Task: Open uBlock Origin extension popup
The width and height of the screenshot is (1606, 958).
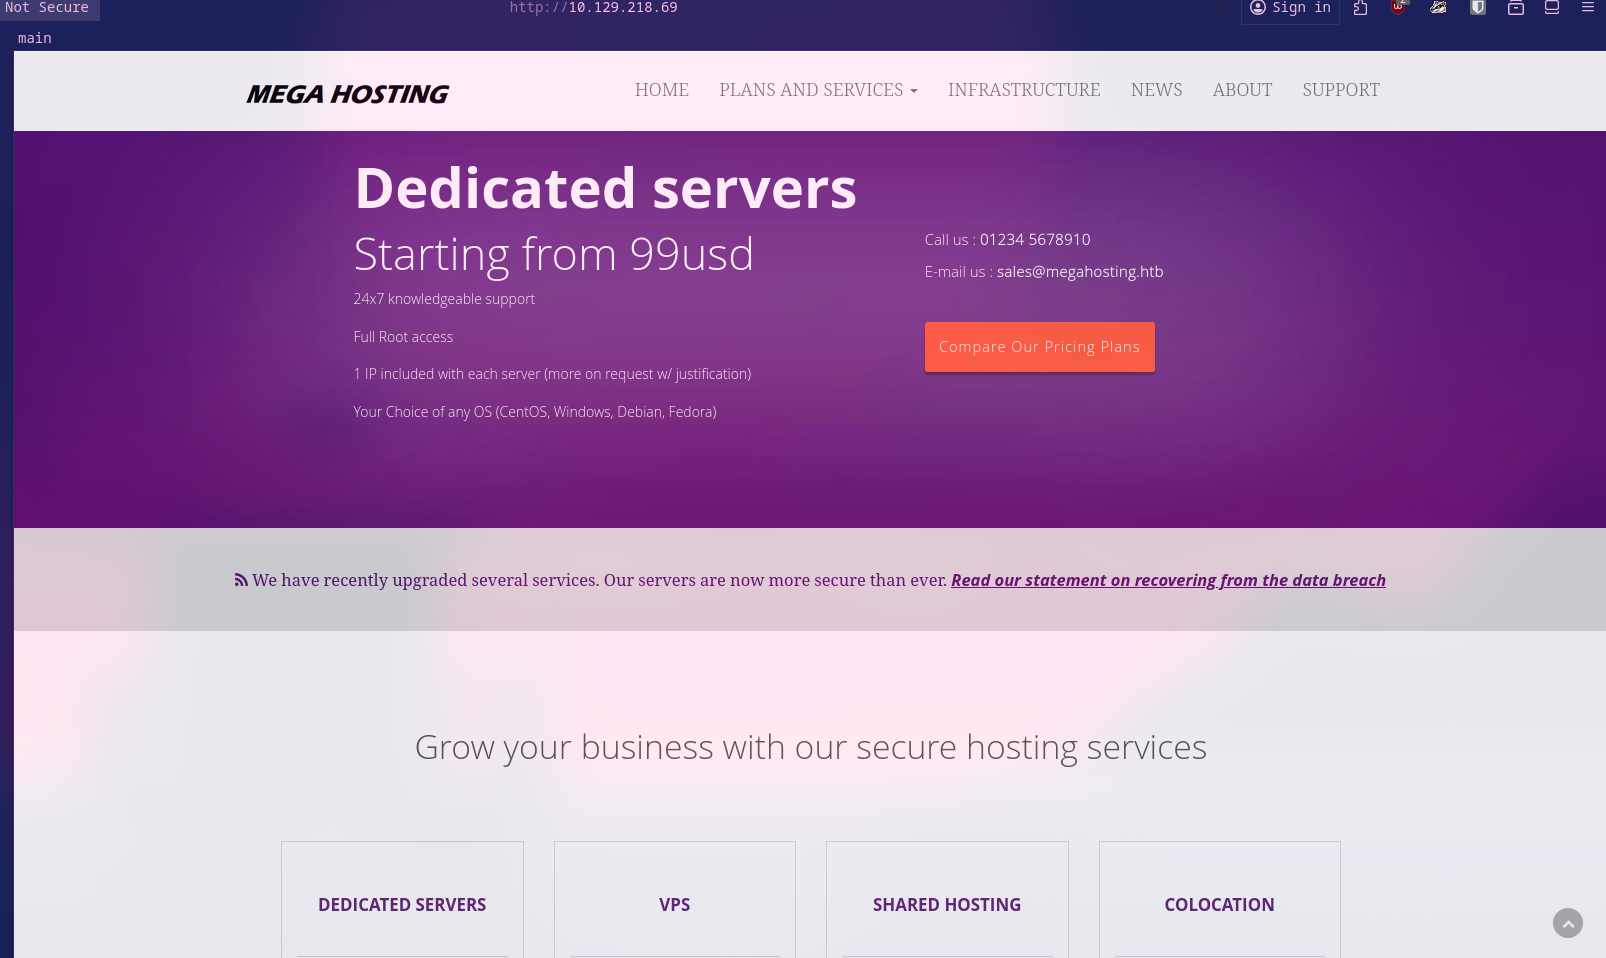Action: tap(1399, 9)
